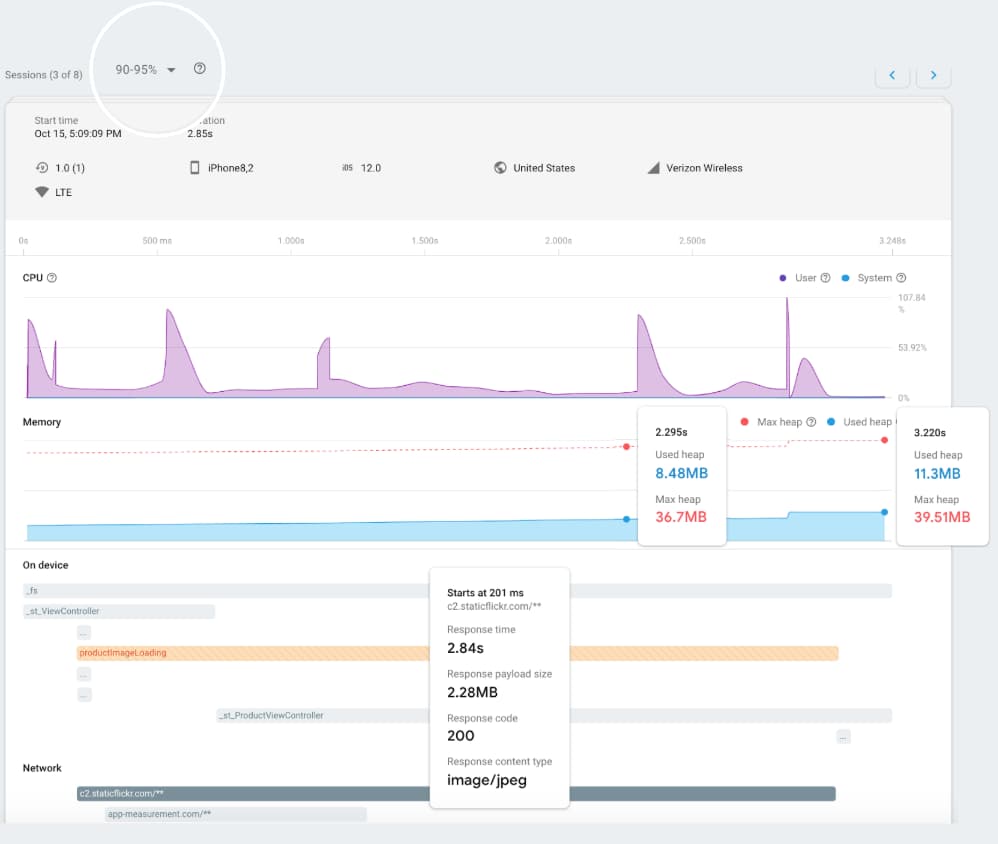Select the productImageLoading trace bar
The width and height of the screenshot is (998, 844).
[x=457, y=653]
